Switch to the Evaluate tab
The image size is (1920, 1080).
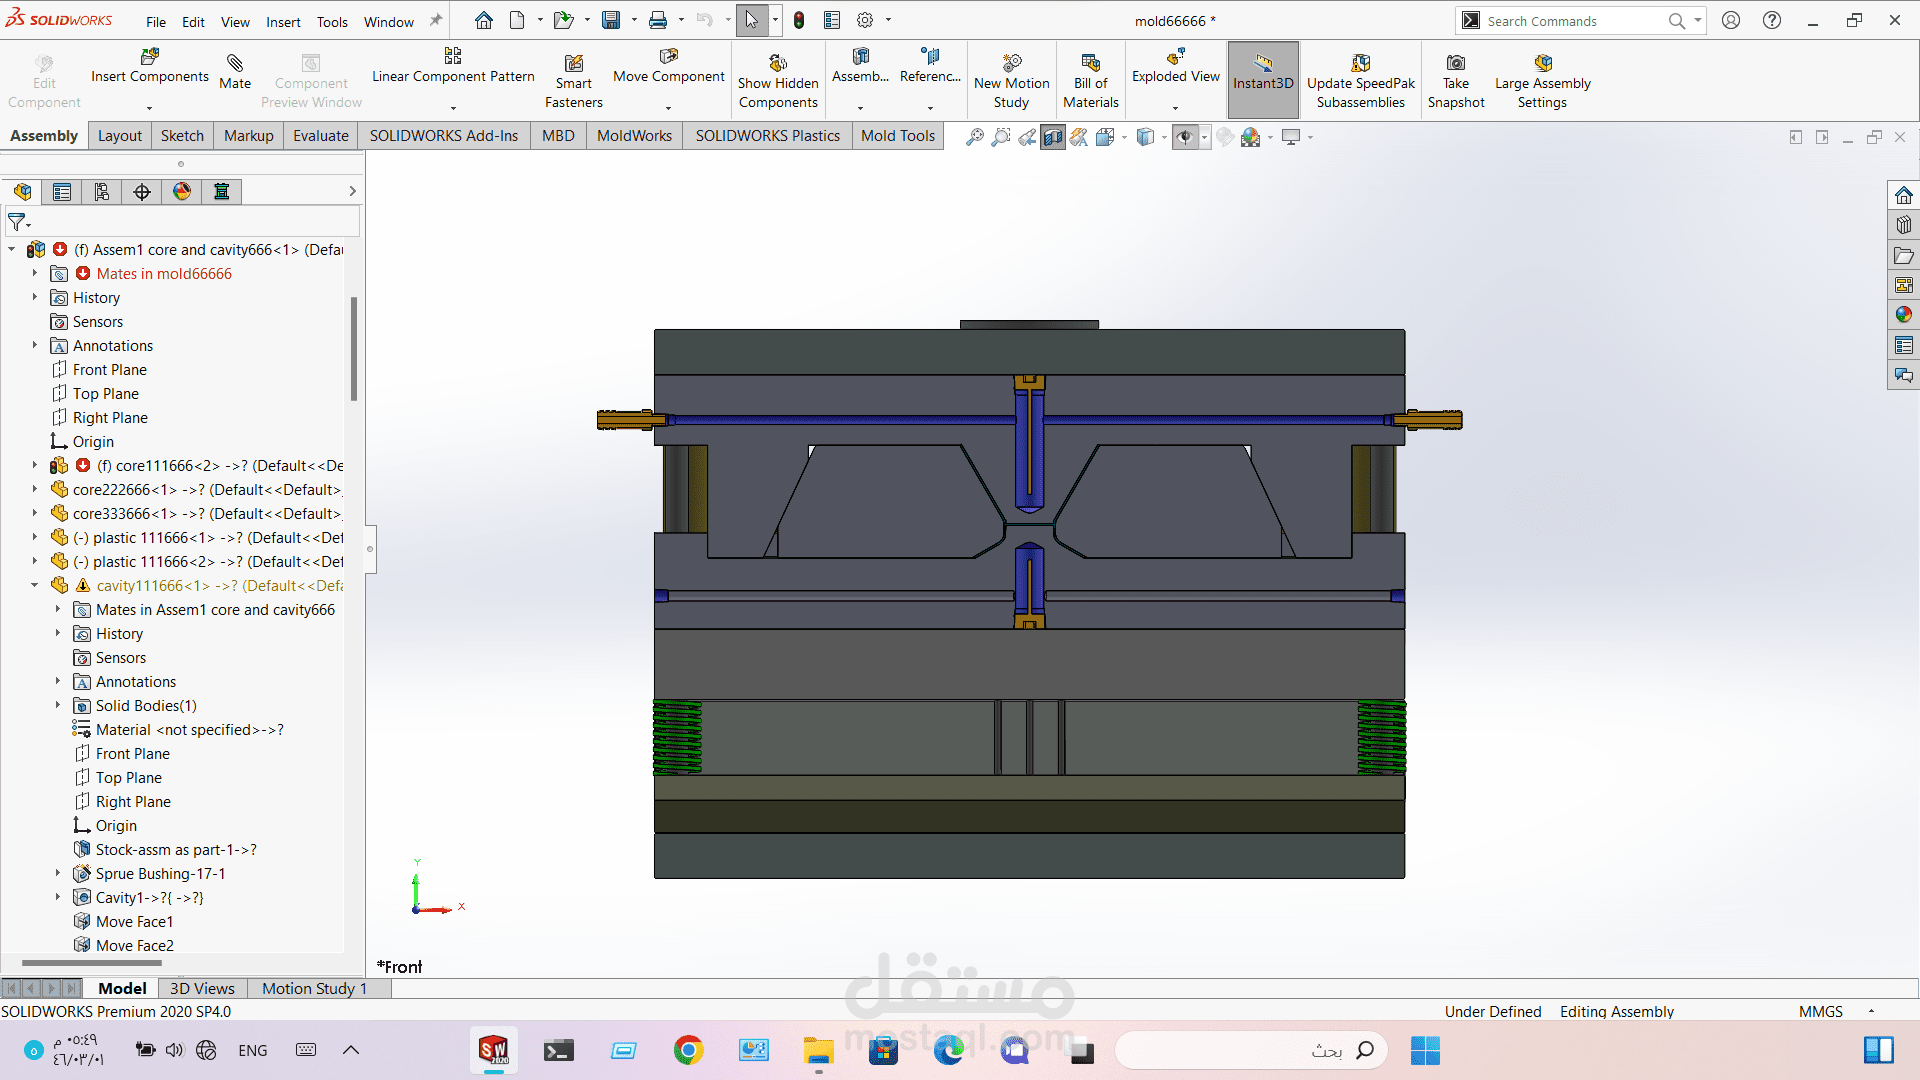point(320,136)
